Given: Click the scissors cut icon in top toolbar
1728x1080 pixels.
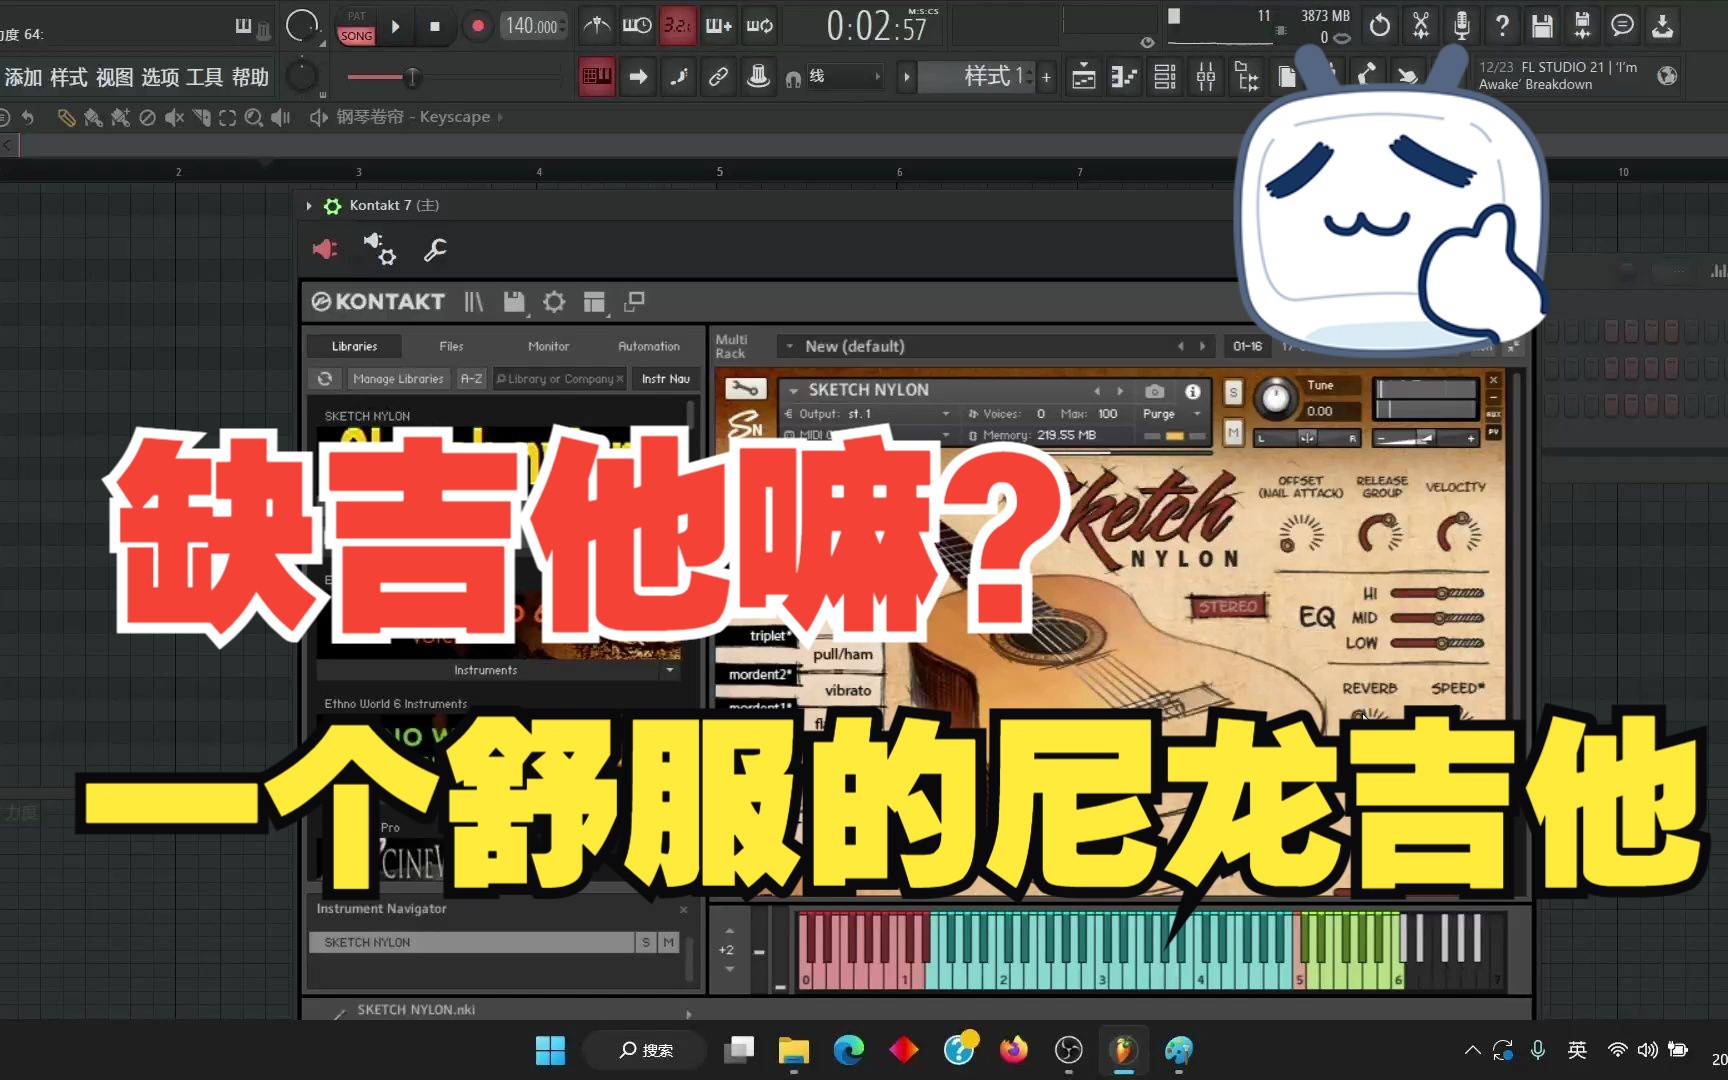Looking at the screenshot, I should tap(1421, 25).
